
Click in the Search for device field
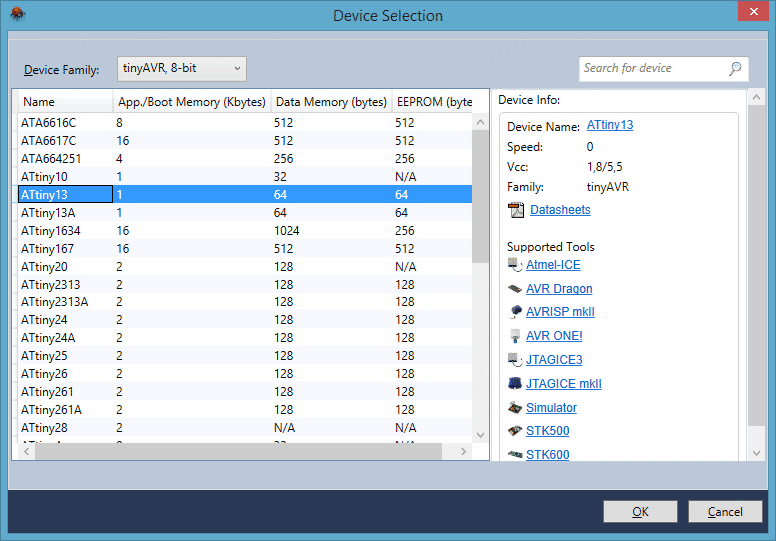click(x=652, y=69)
